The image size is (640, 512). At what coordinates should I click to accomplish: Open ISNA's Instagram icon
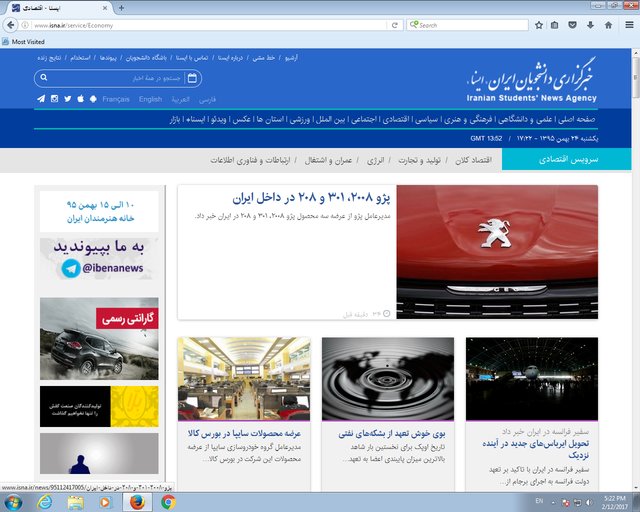[54, 99]
